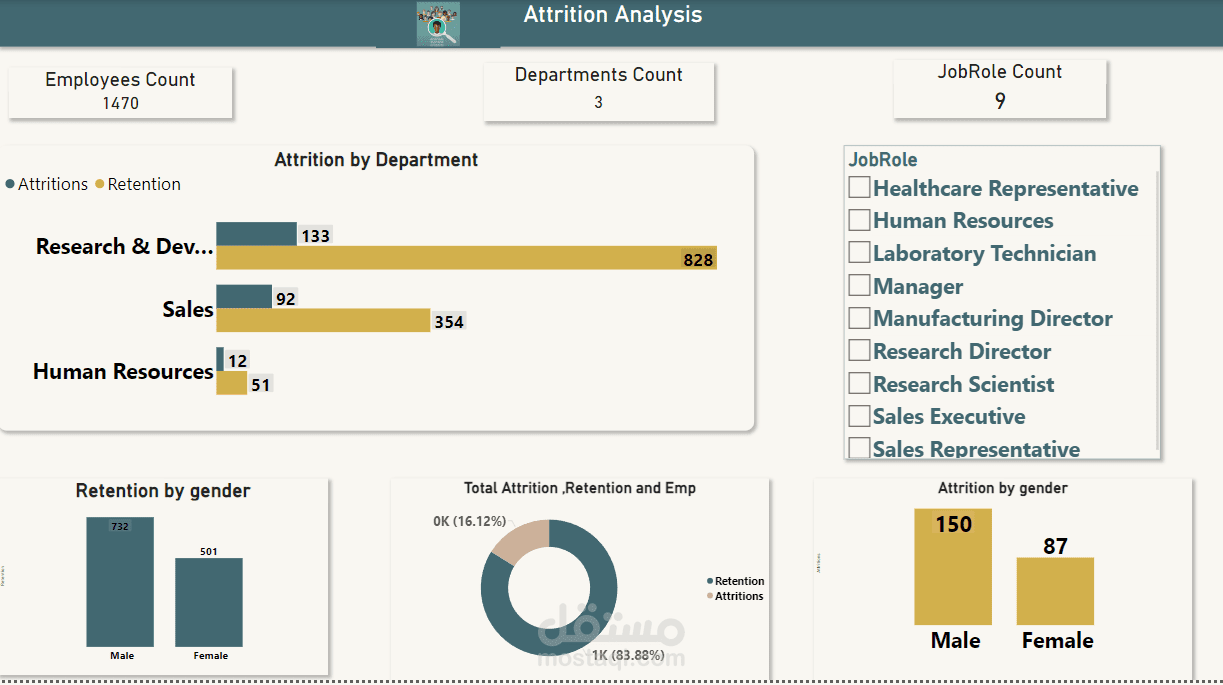The image size is (1223, 685).
Task: Click the JobRole slicer scrollbar
Action: tap(1155, 300)
